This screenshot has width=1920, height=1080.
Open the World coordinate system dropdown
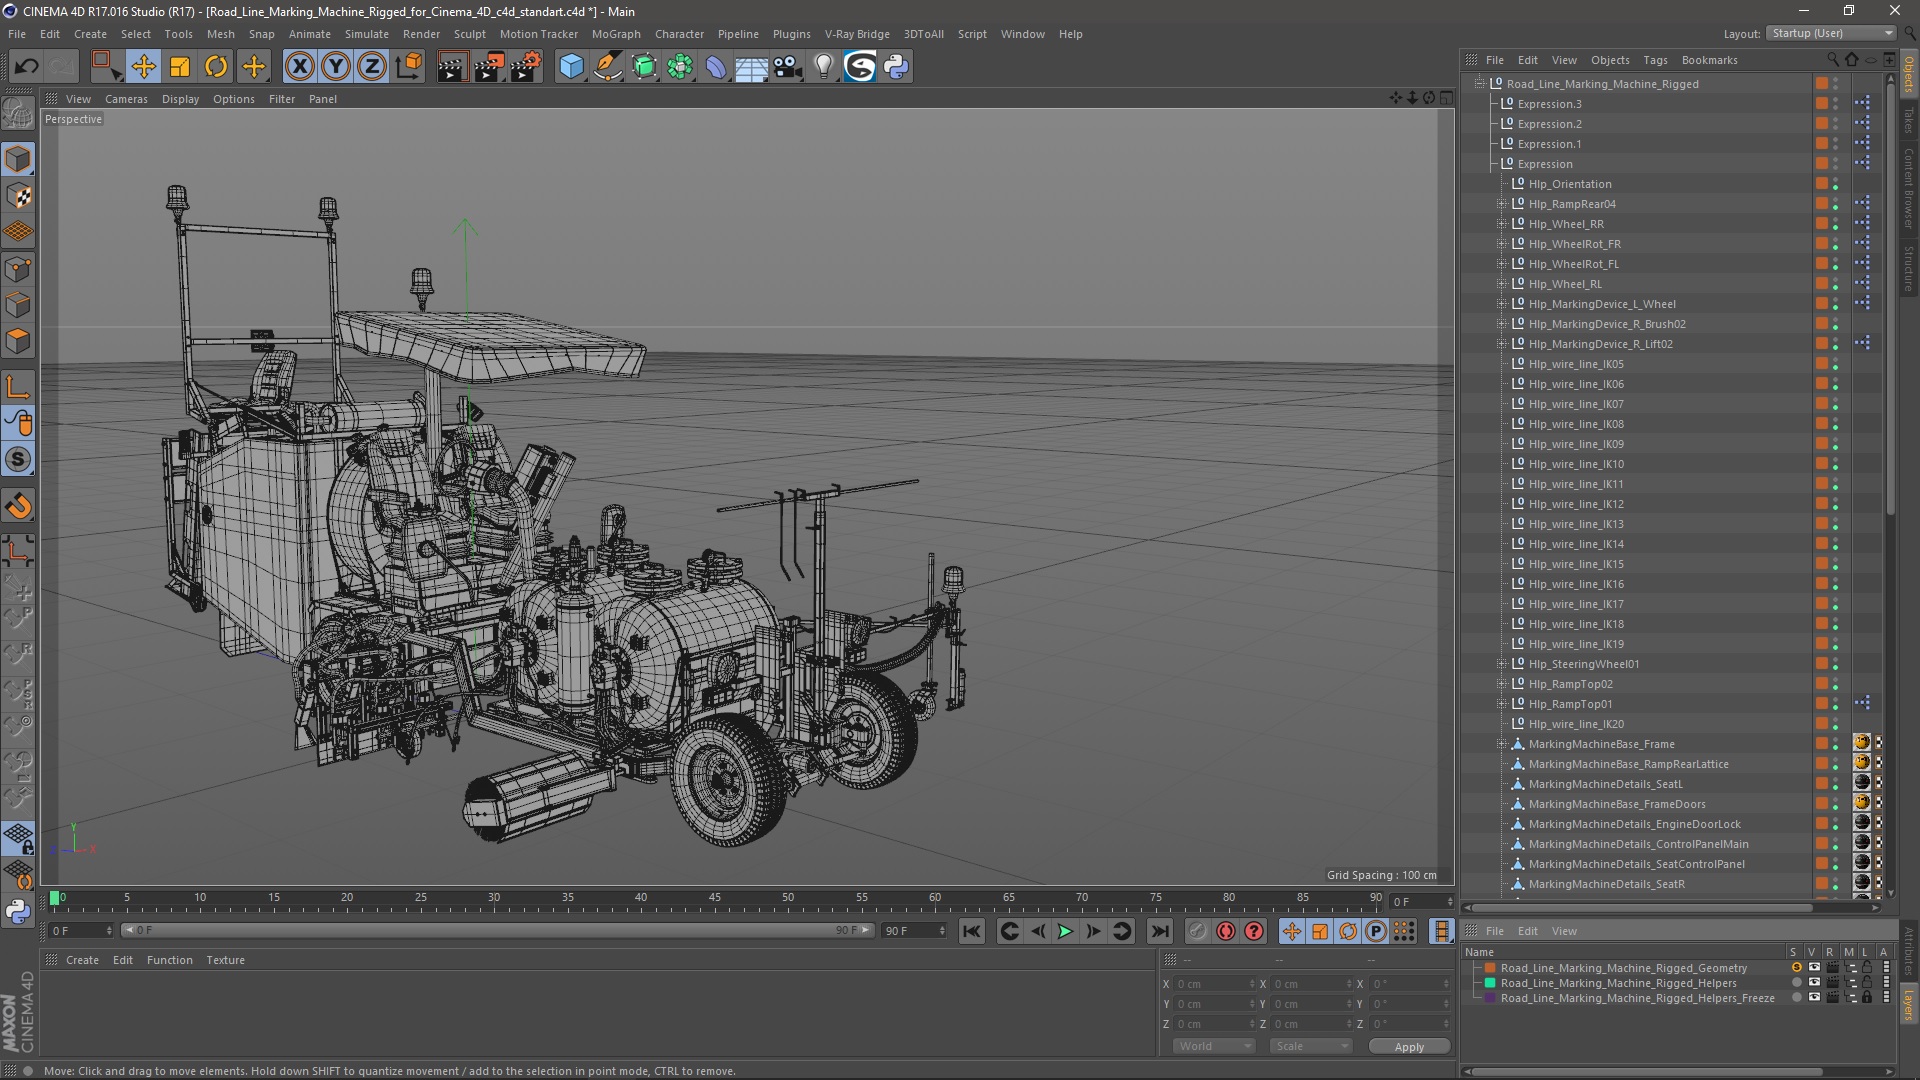click(x=1214, y=1046)
